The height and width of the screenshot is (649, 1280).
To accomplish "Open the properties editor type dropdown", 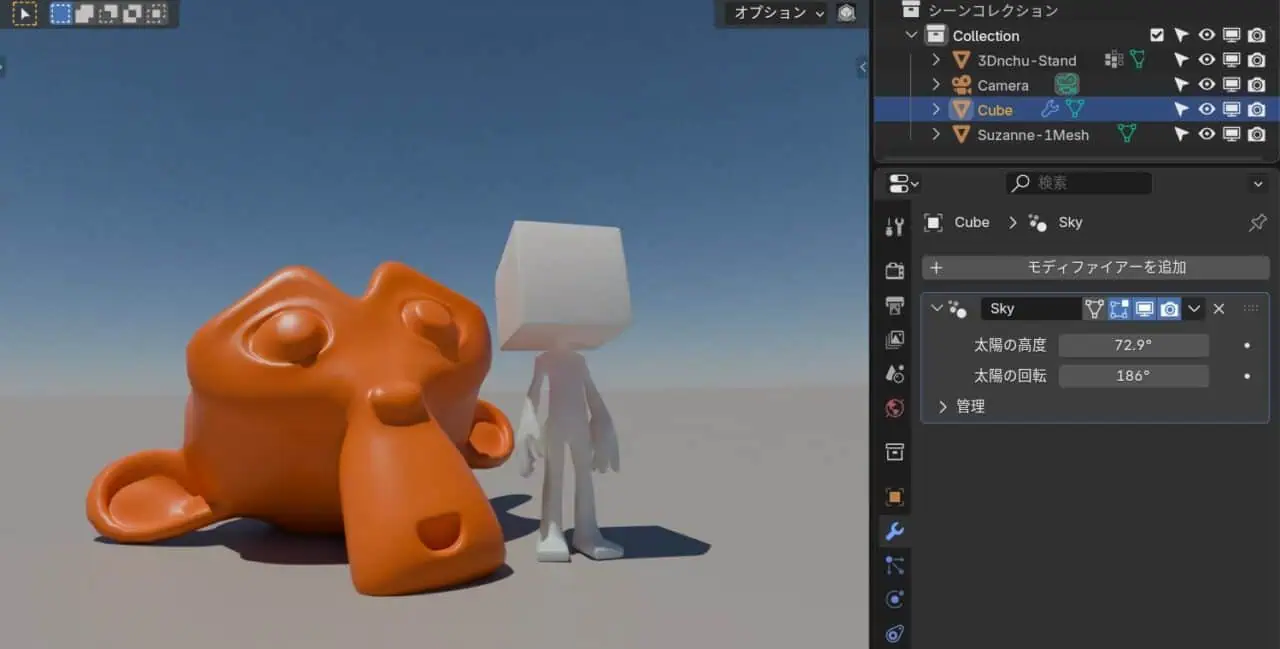I will tap(903, 184).
